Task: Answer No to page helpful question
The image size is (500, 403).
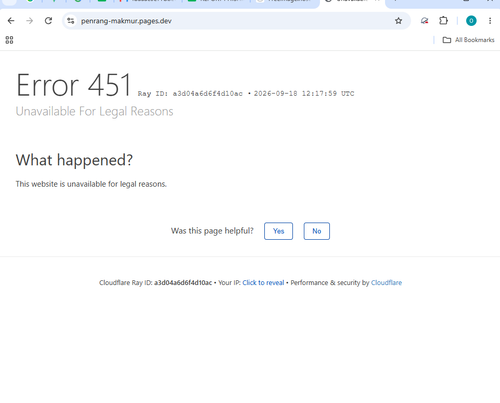Action: tap(317, 231)
